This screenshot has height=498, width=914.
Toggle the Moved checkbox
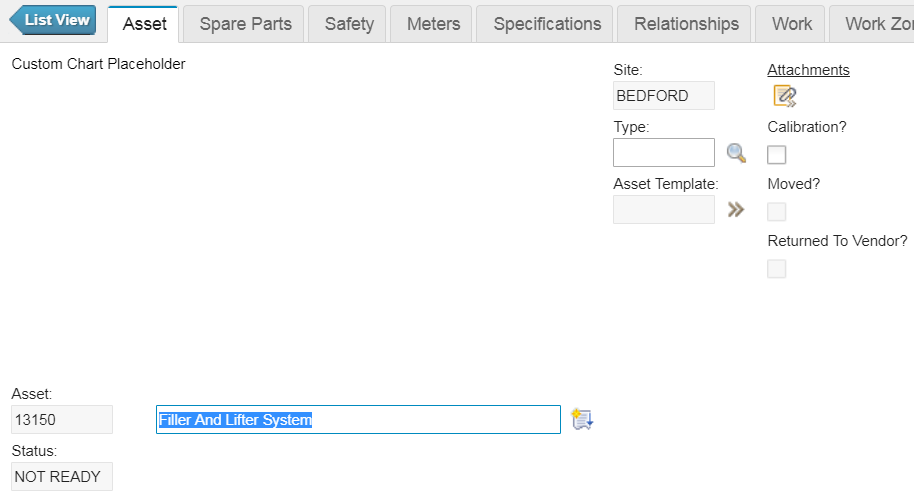777,211
